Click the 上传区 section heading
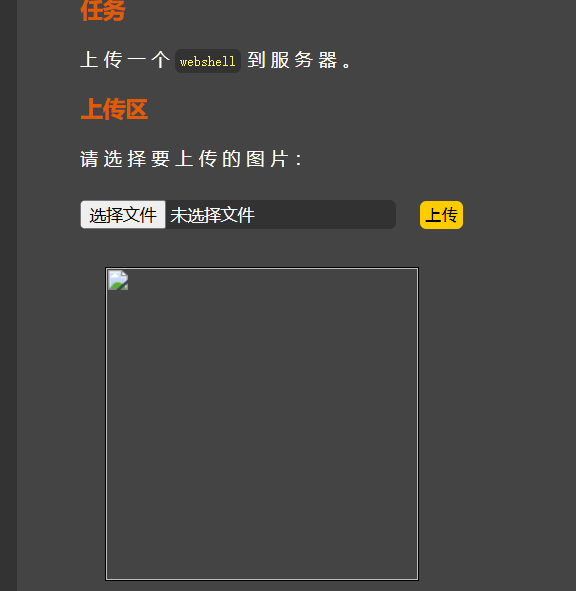The height and width of the screenshot is (591, 576). click(114, 109)
